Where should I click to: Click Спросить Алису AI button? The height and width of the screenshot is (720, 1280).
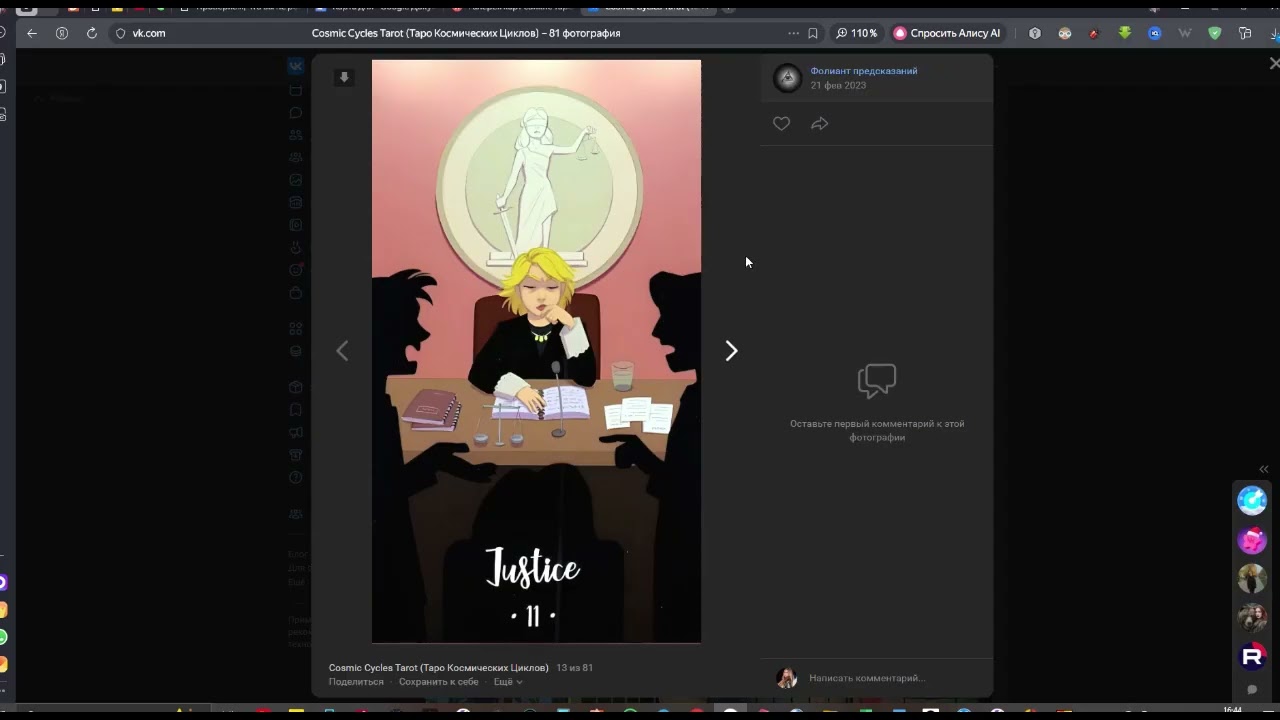947,33
